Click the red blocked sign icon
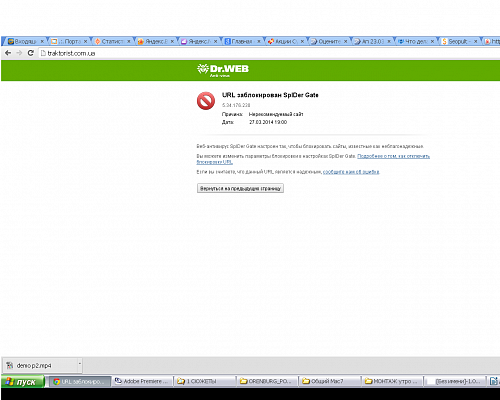Viewport: 500px width, 400px height. pos(206,101)
